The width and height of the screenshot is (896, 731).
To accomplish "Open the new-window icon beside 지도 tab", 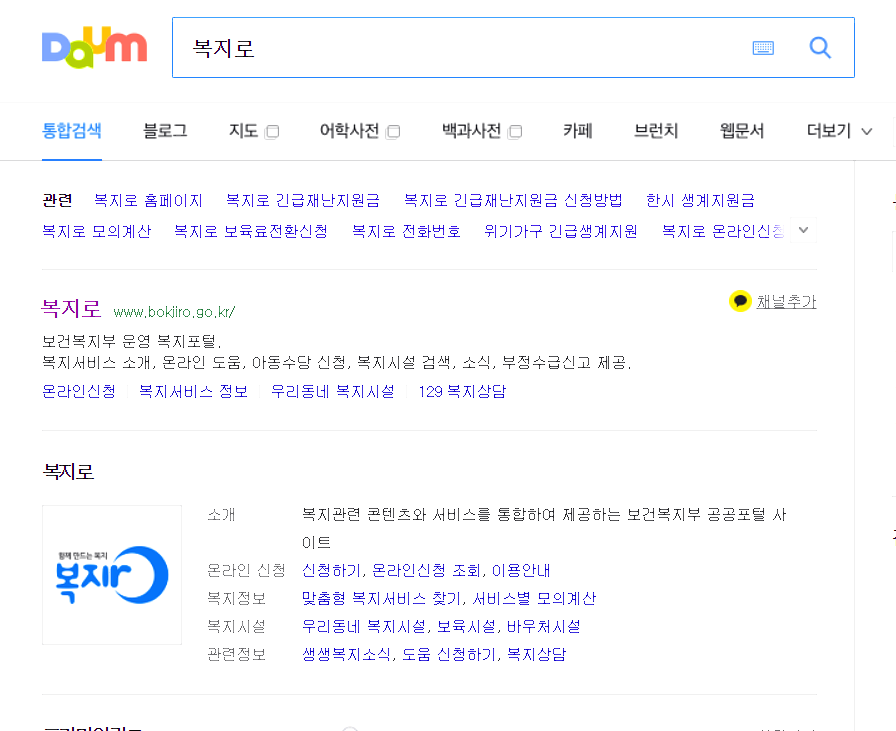I will [273, 131].
